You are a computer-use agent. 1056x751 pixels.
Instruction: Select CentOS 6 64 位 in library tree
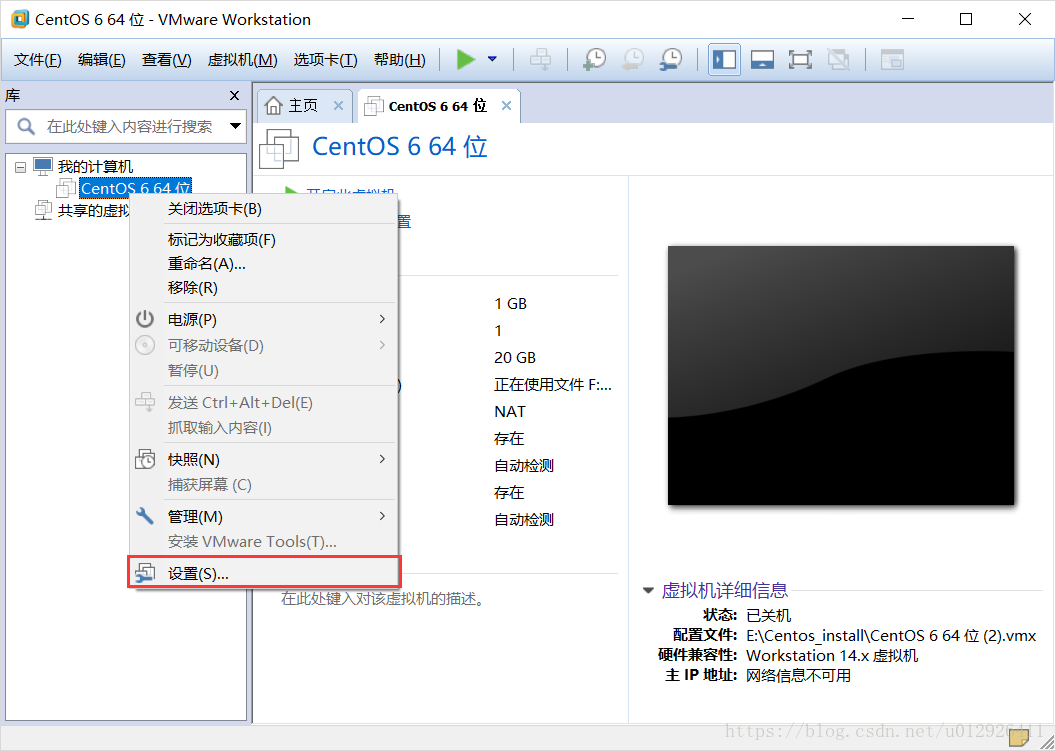point(135,188)
